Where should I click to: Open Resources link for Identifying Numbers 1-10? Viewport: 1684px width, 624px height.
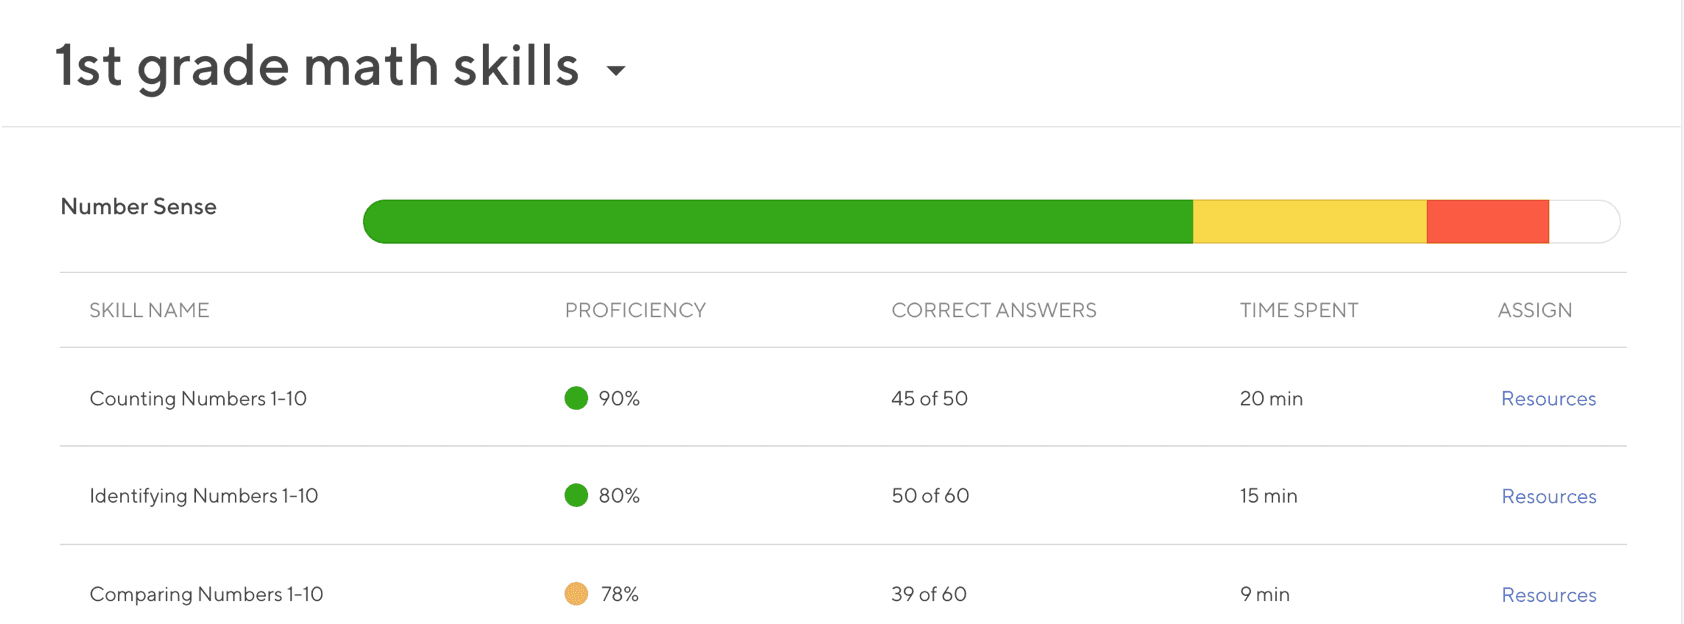click(1548, 496)
